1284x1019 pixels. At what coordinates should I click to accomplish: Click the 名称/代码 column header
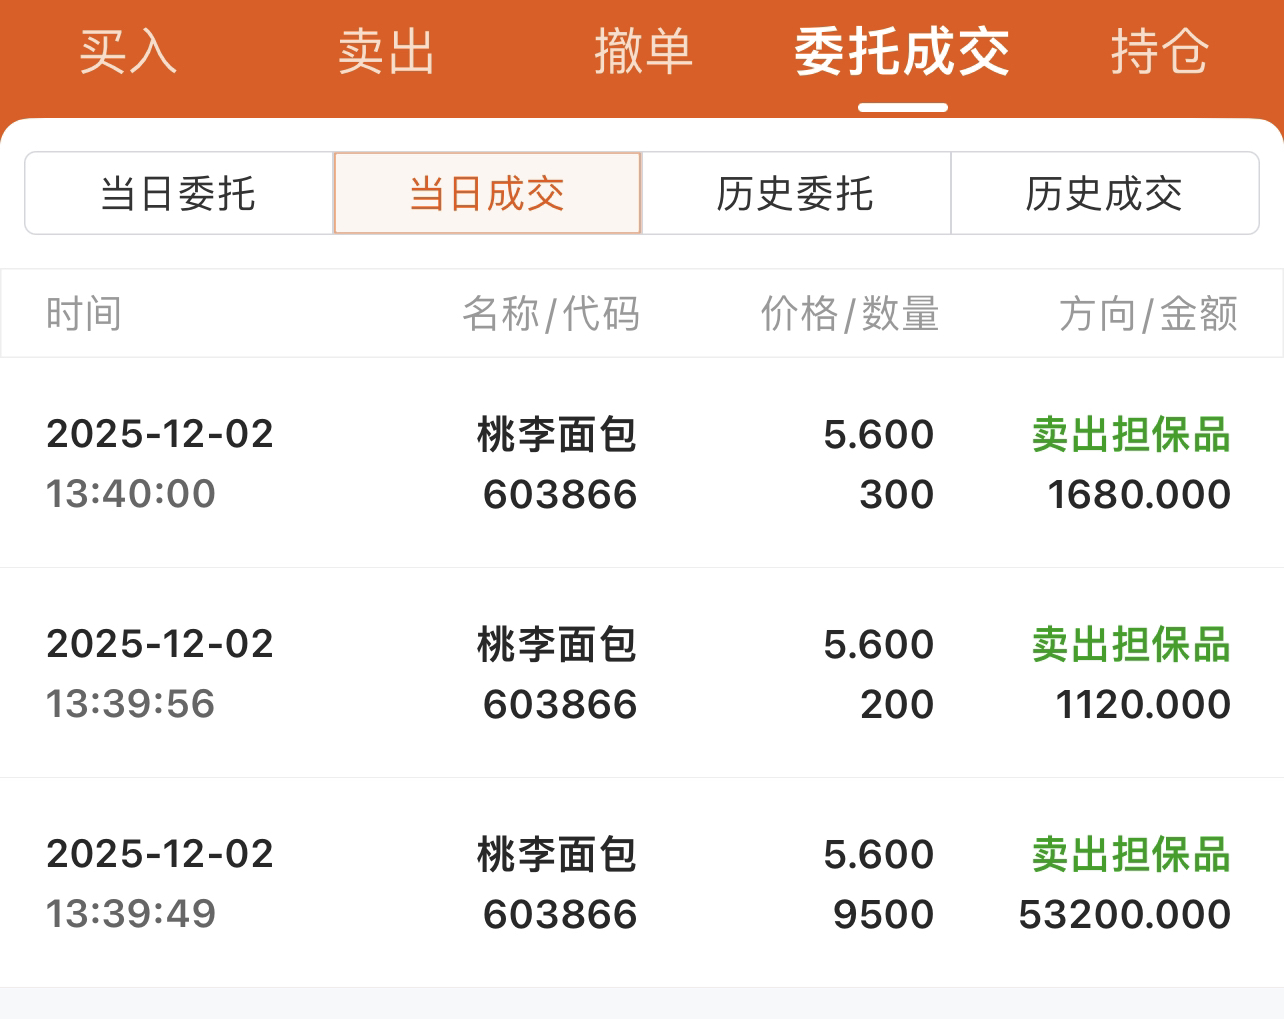tap(551, 314)
